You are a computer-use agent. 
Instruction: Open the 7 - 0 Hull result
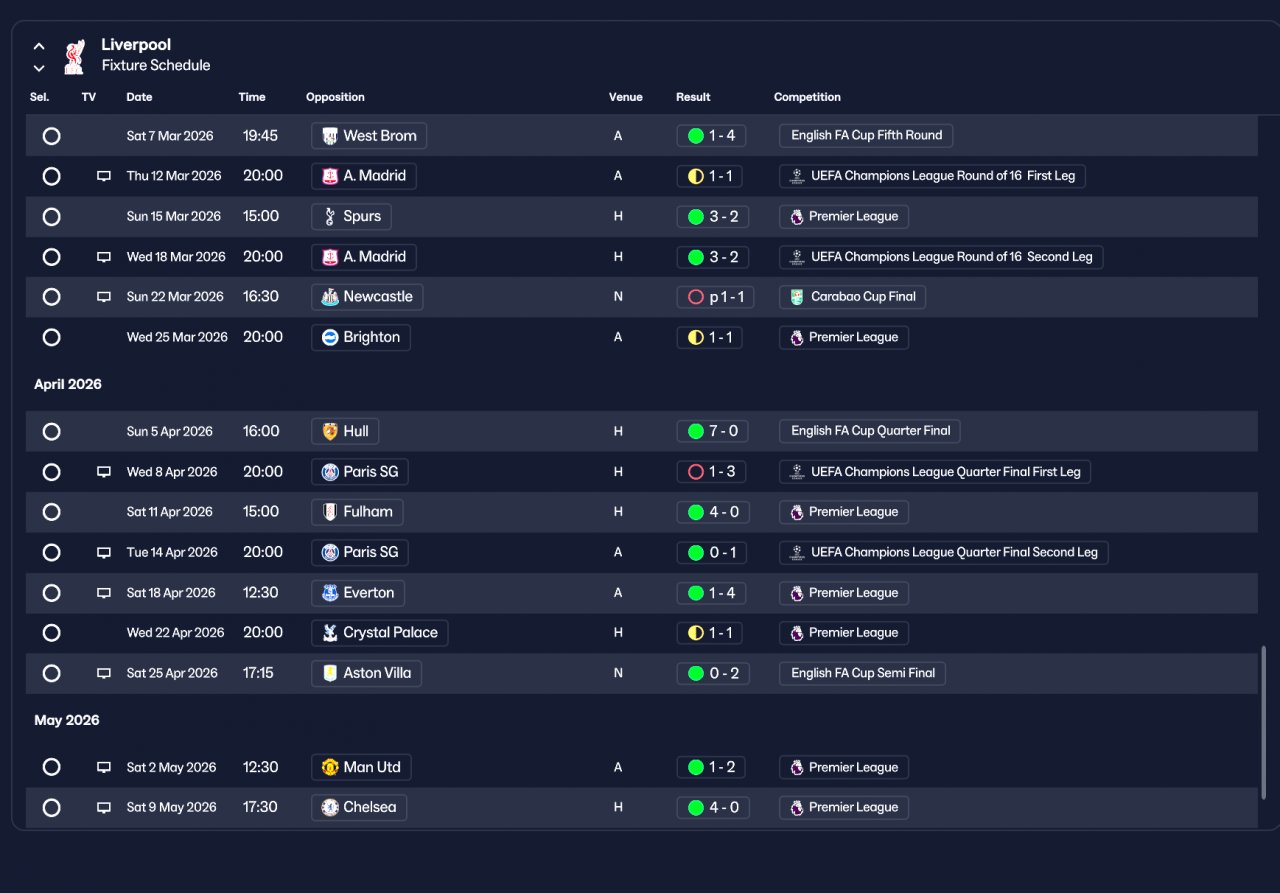pyautogui.click(x=712, y=432)
